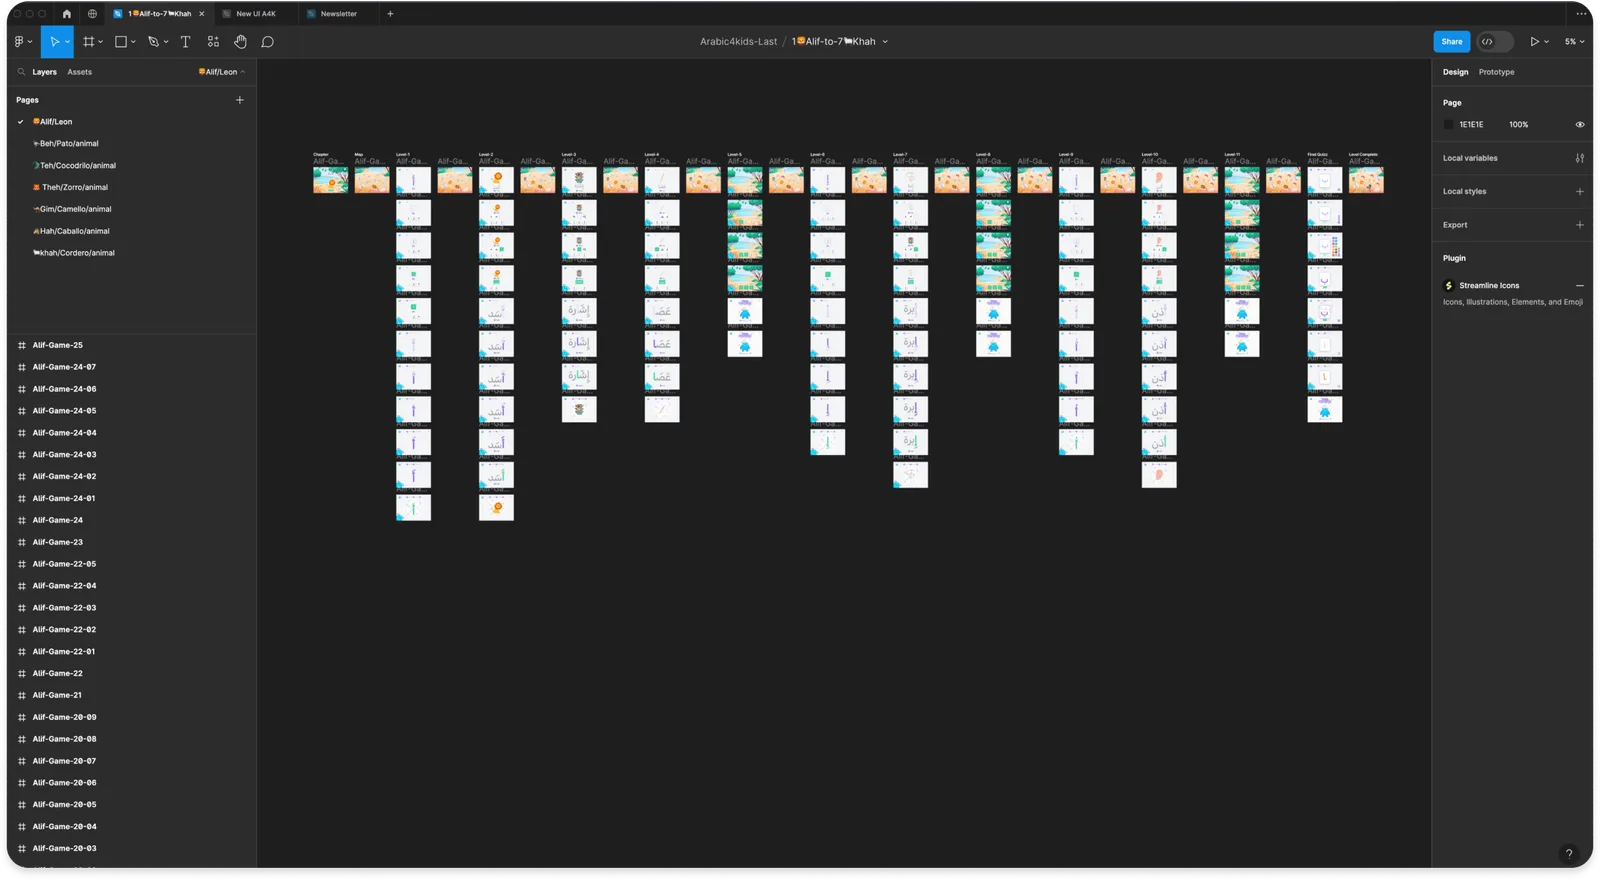
Task: Select the Alif-Game-24-07 layer
Action: pyautogui.click(x=64, y=367)
